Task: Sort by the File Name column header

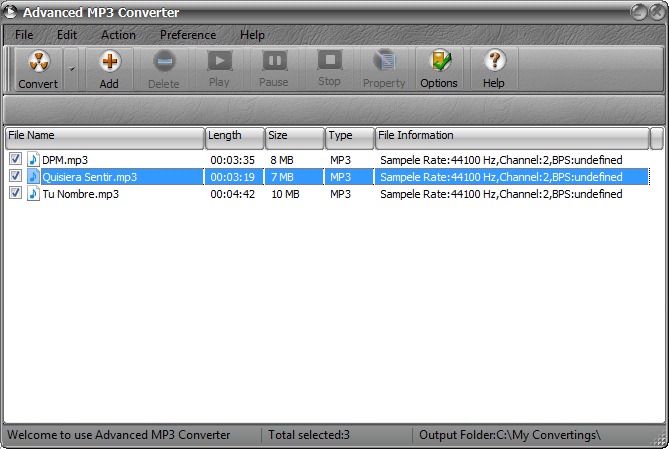Action: (x=105, y=138)
